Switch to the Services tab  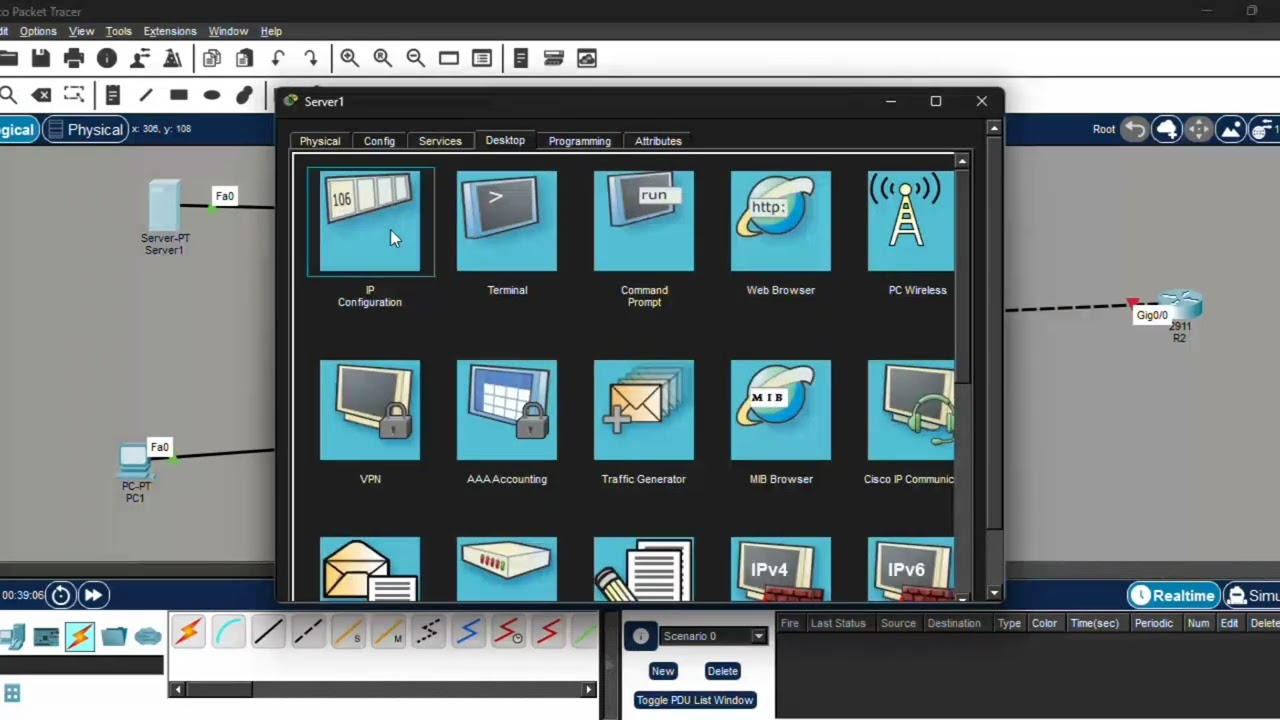440,141
